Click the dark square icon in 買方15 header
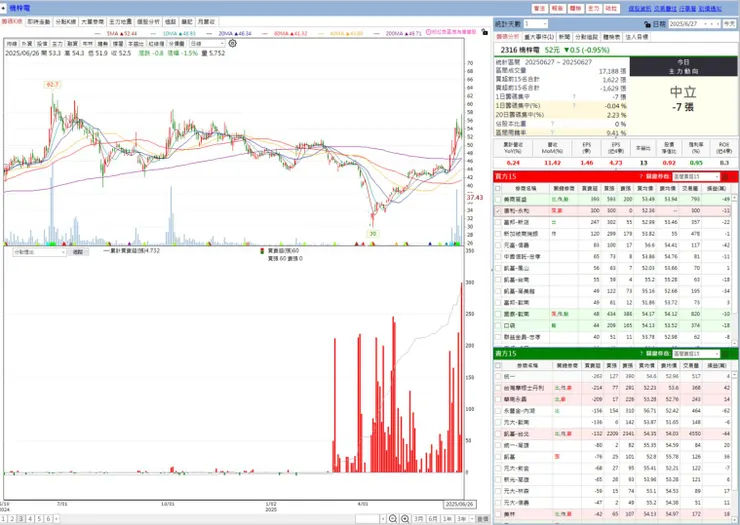Screen dimensions: 740x525 726,177
